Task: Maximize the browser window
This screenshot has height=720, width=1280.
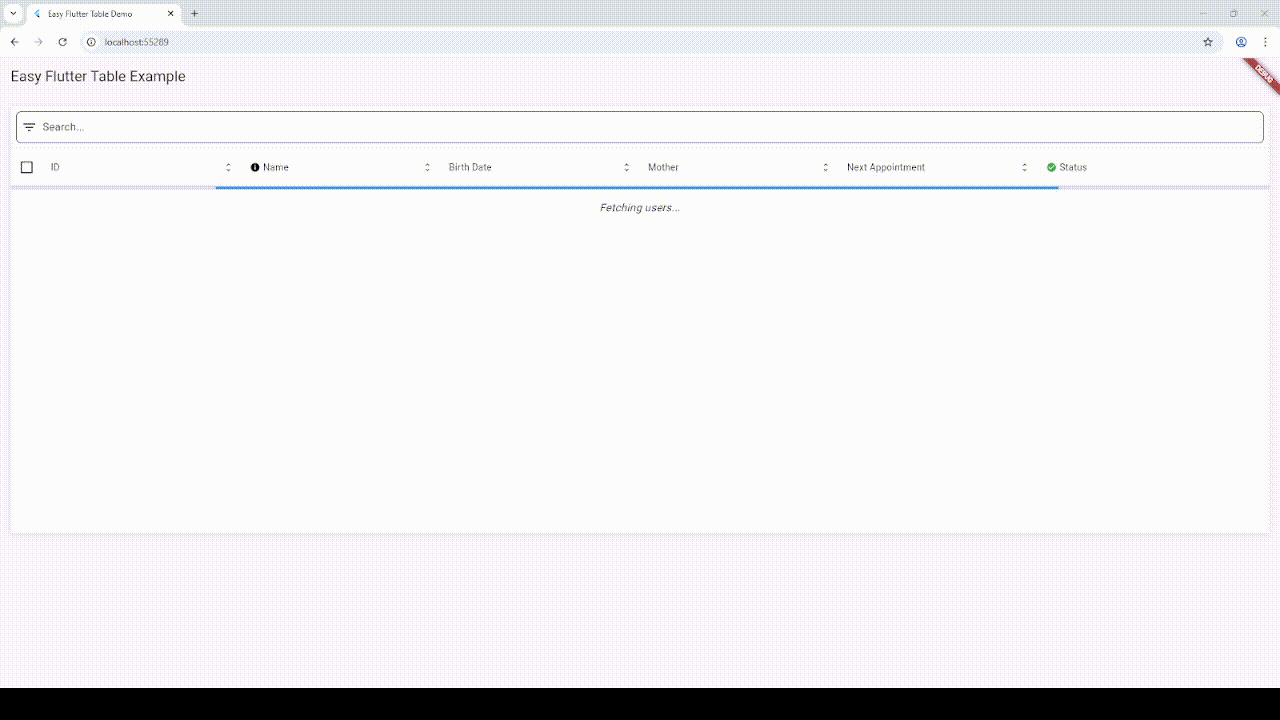Action: click(1234, 14)
